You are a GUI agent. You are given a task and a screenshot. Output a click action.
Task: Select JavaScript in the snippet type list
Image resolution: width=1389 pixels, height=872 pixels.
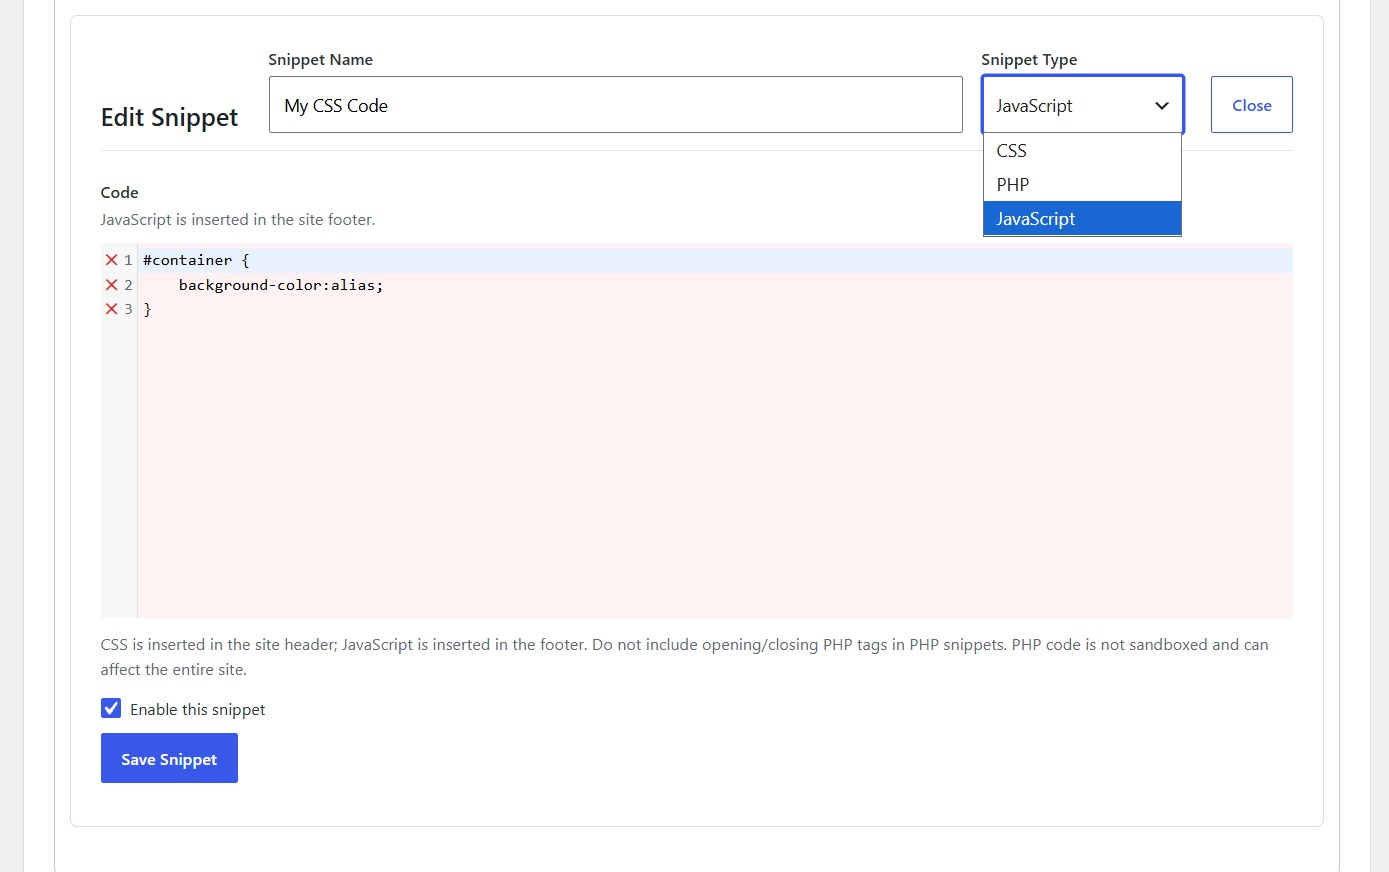point(1082,218)
